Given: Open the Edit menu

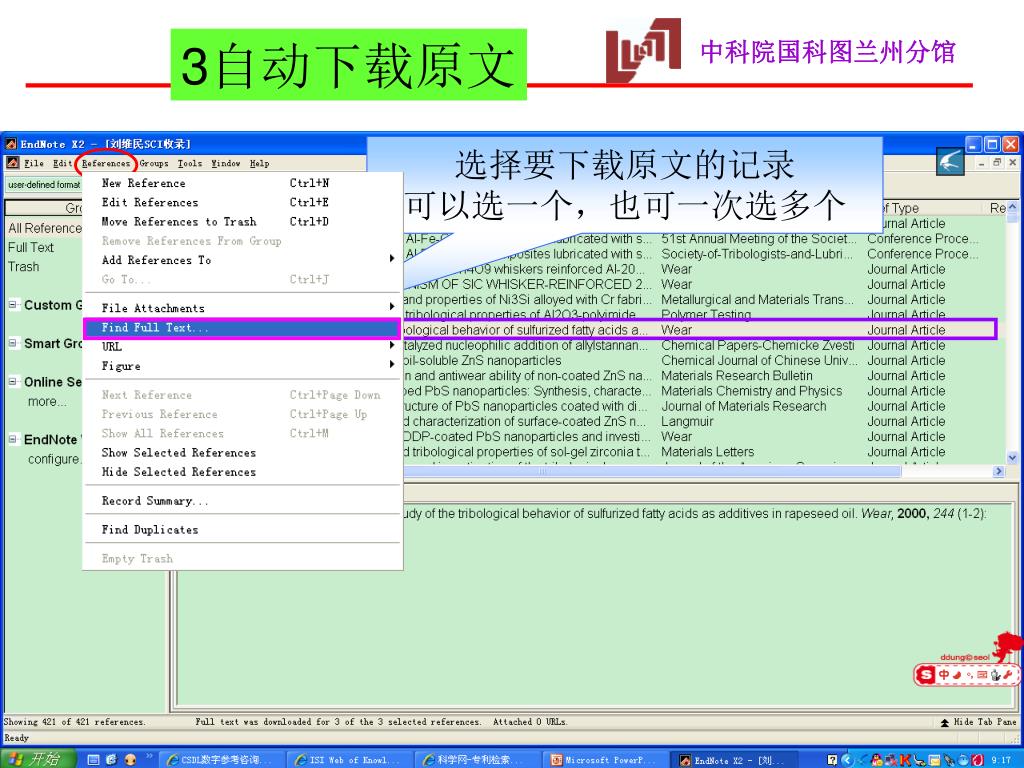Looking at the screenshot, I should pos(62,163).
